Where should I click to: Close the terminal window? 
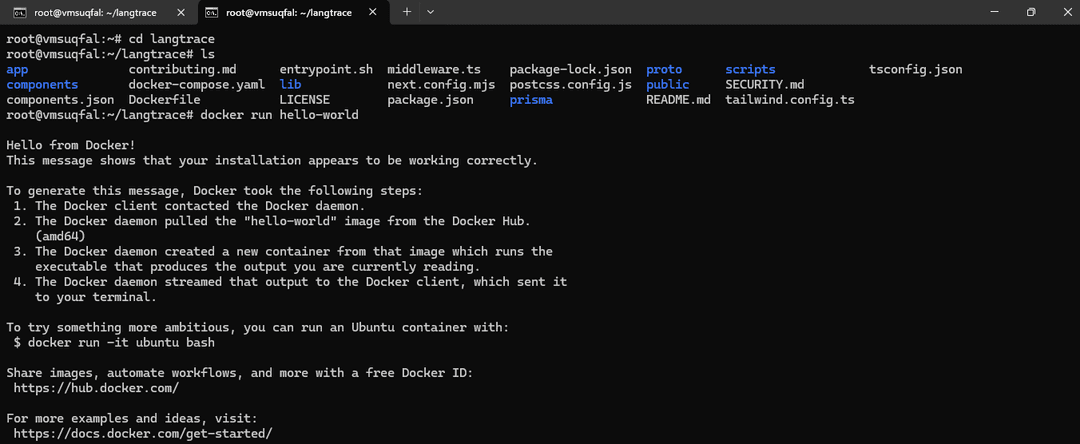[x=1064, y=12]
